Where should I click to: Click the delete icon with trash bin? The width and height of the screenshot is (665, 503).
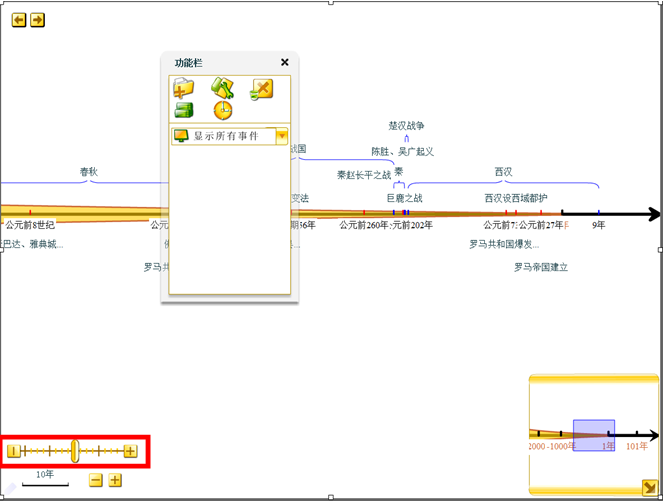click(261, 89)
